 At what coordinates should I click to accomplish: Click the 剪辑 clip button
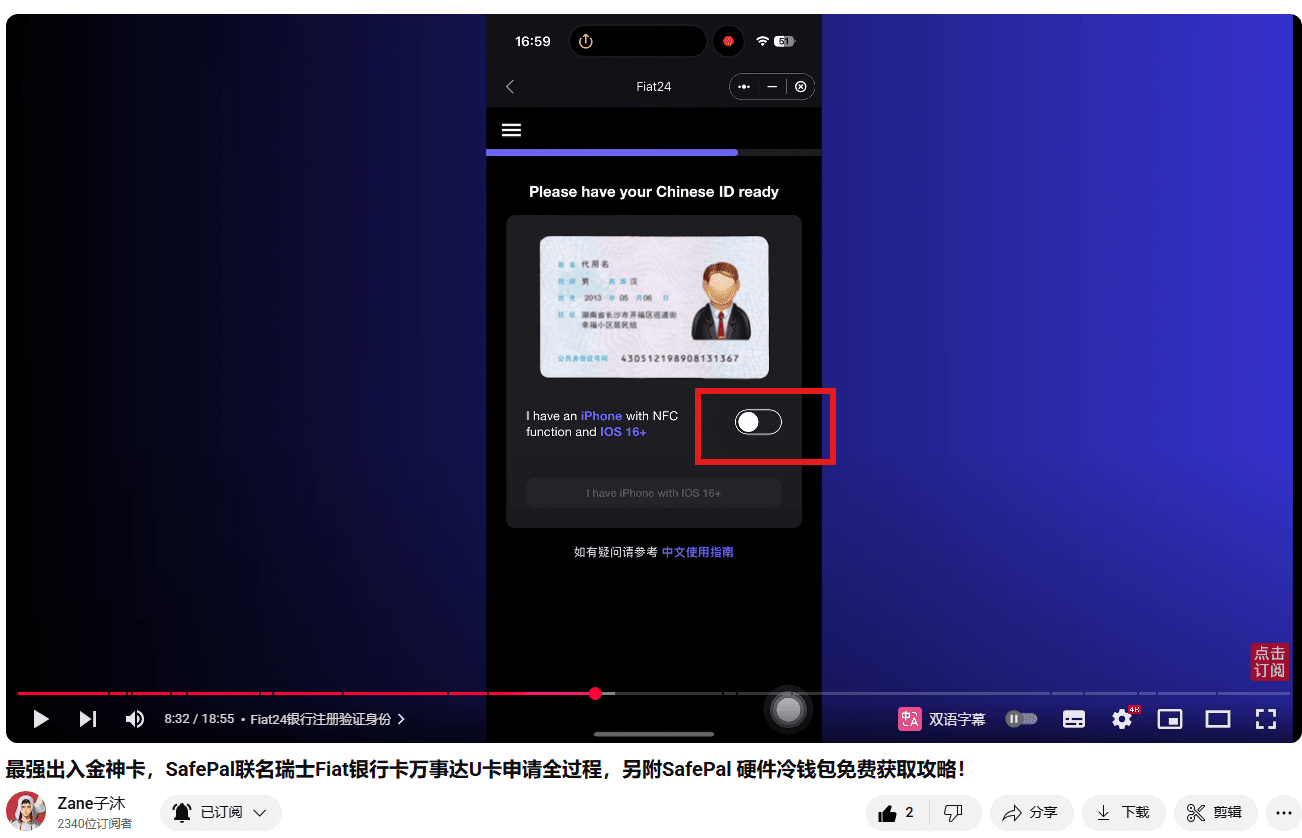point(1215,813)
